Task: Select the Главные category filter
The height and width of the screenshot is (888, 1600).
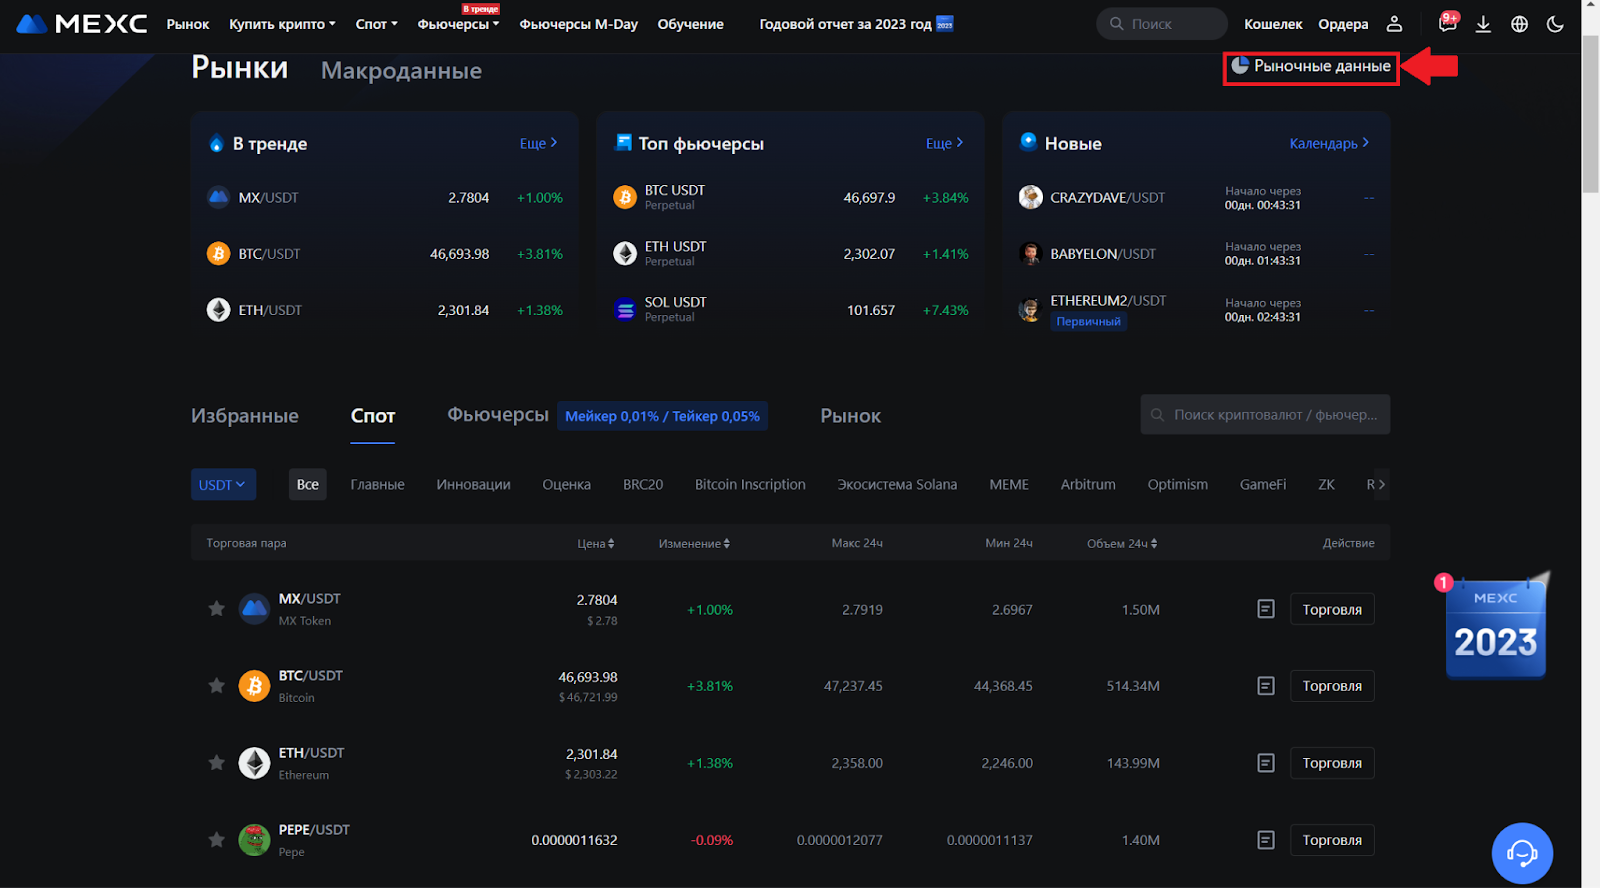Action: (x=377, y=484)
